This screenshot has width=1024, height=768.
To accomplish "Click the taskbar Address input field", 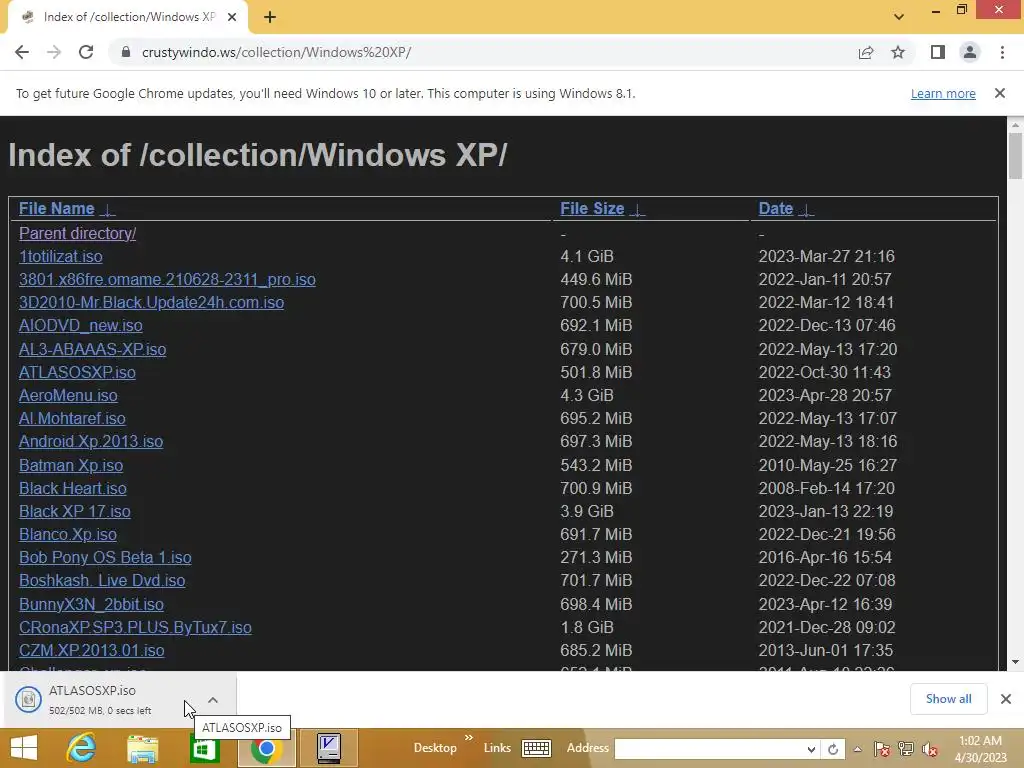I will (709, 749).
